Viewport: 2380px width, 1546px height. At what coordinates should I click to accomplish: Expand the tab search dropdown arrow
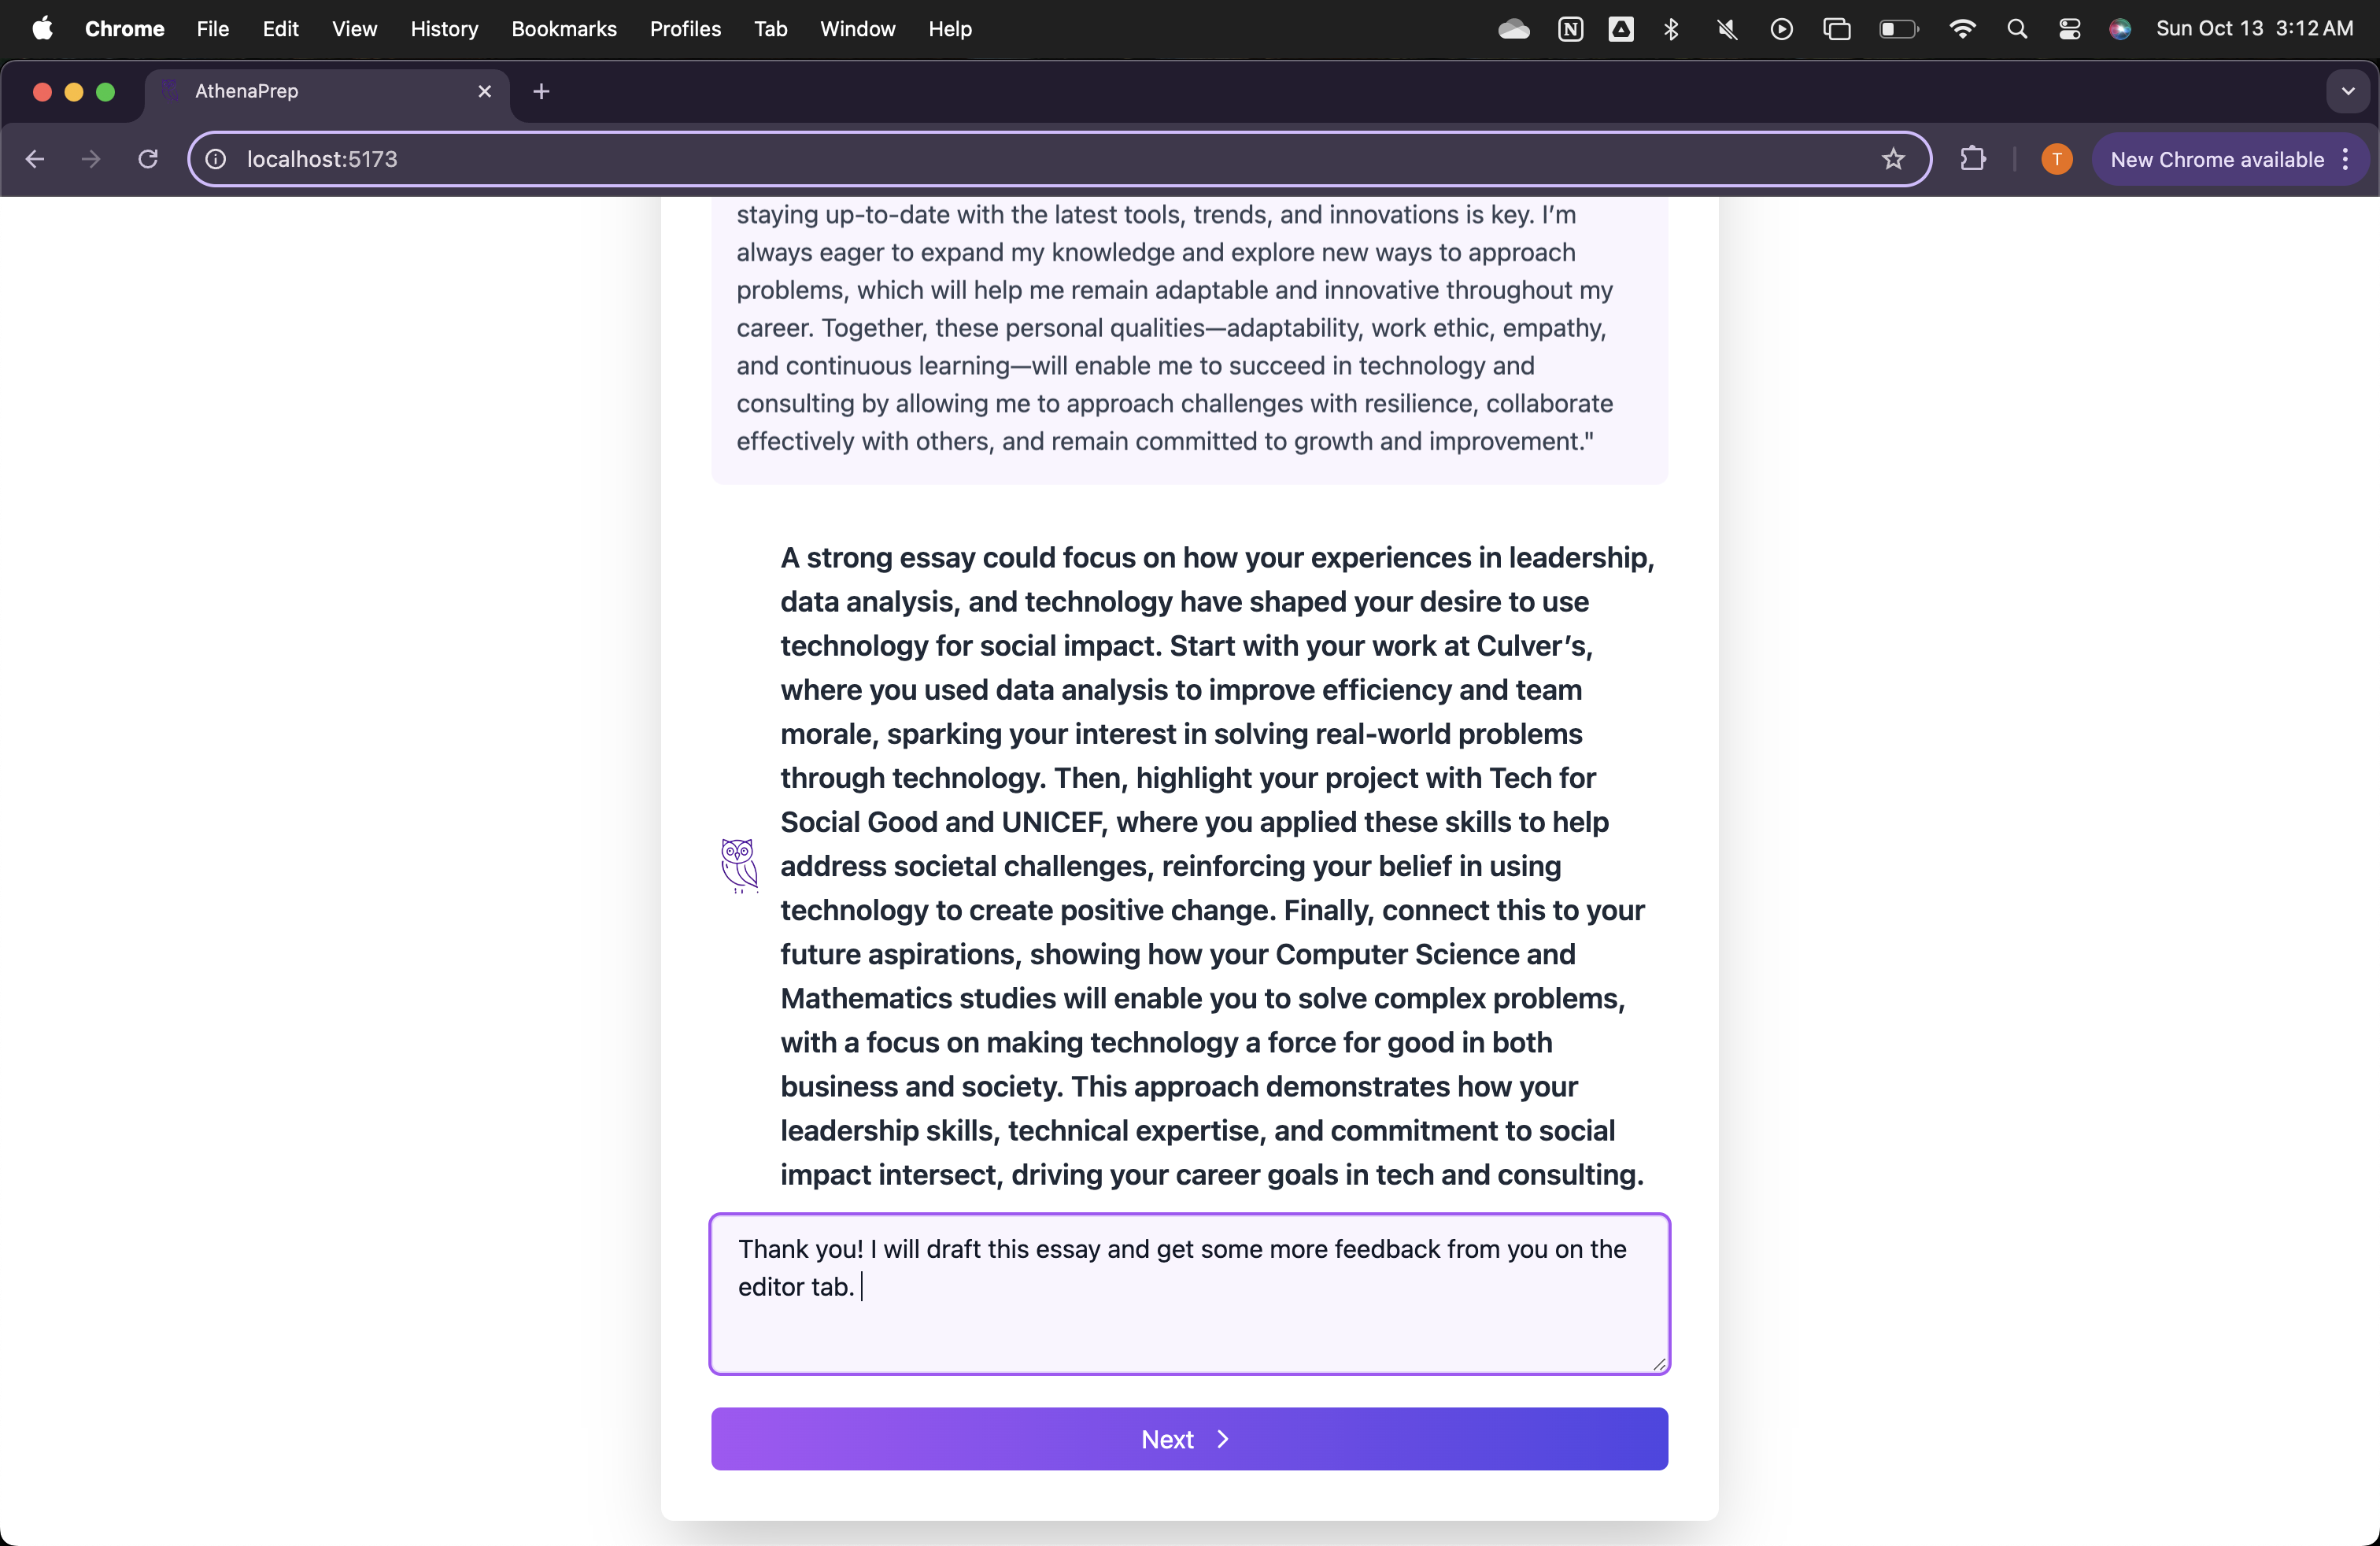(x=2347, y=92)
